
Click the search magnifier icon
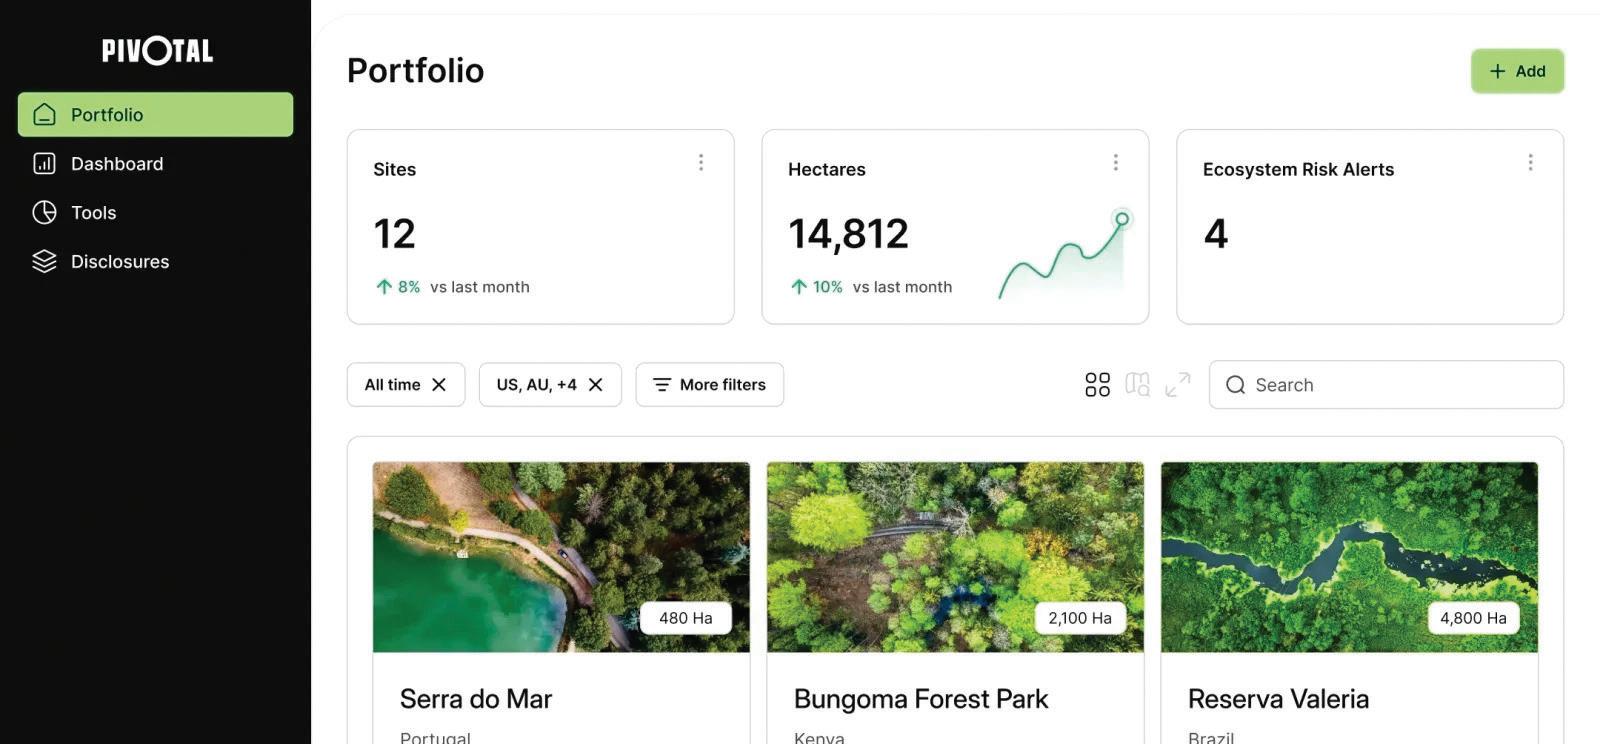[1235, 385]
